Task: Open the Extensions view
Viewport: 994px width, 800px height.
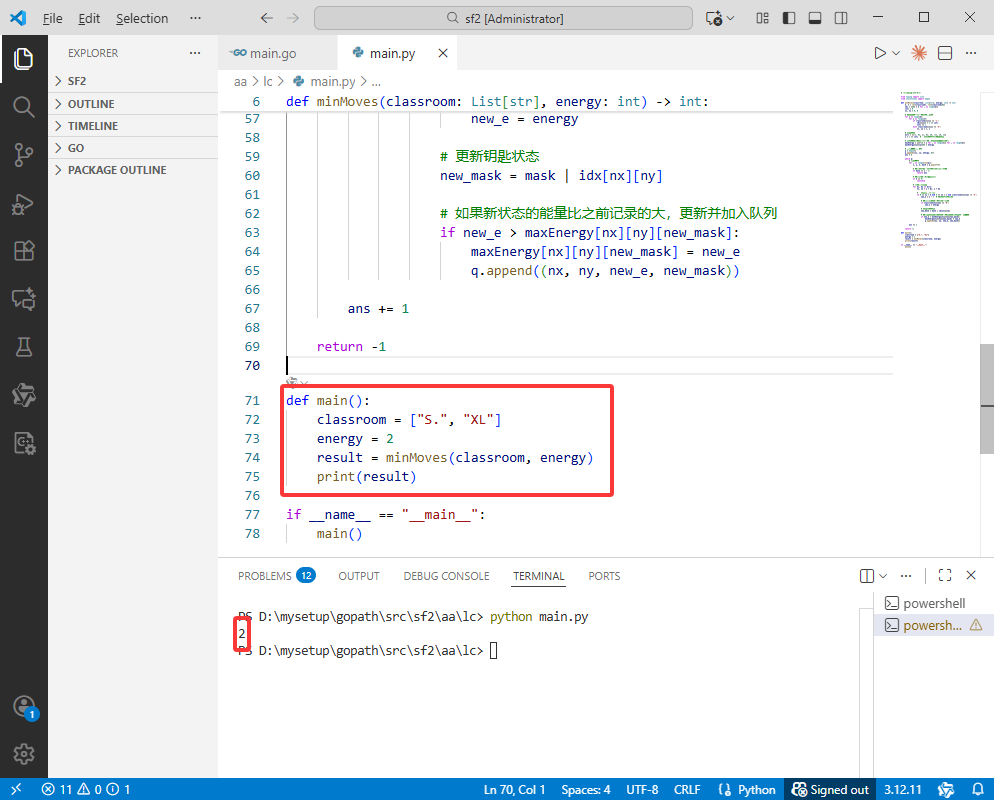Action: pos(23,251)
